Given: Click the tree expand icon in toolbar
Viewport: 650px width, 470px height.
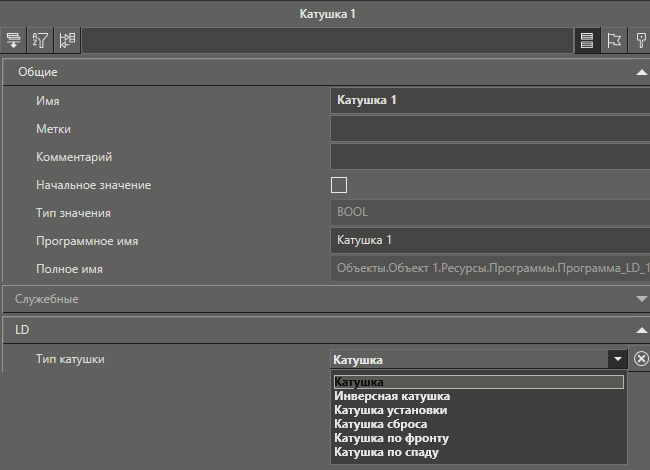Looking at the screenshot, I should 68,41.
